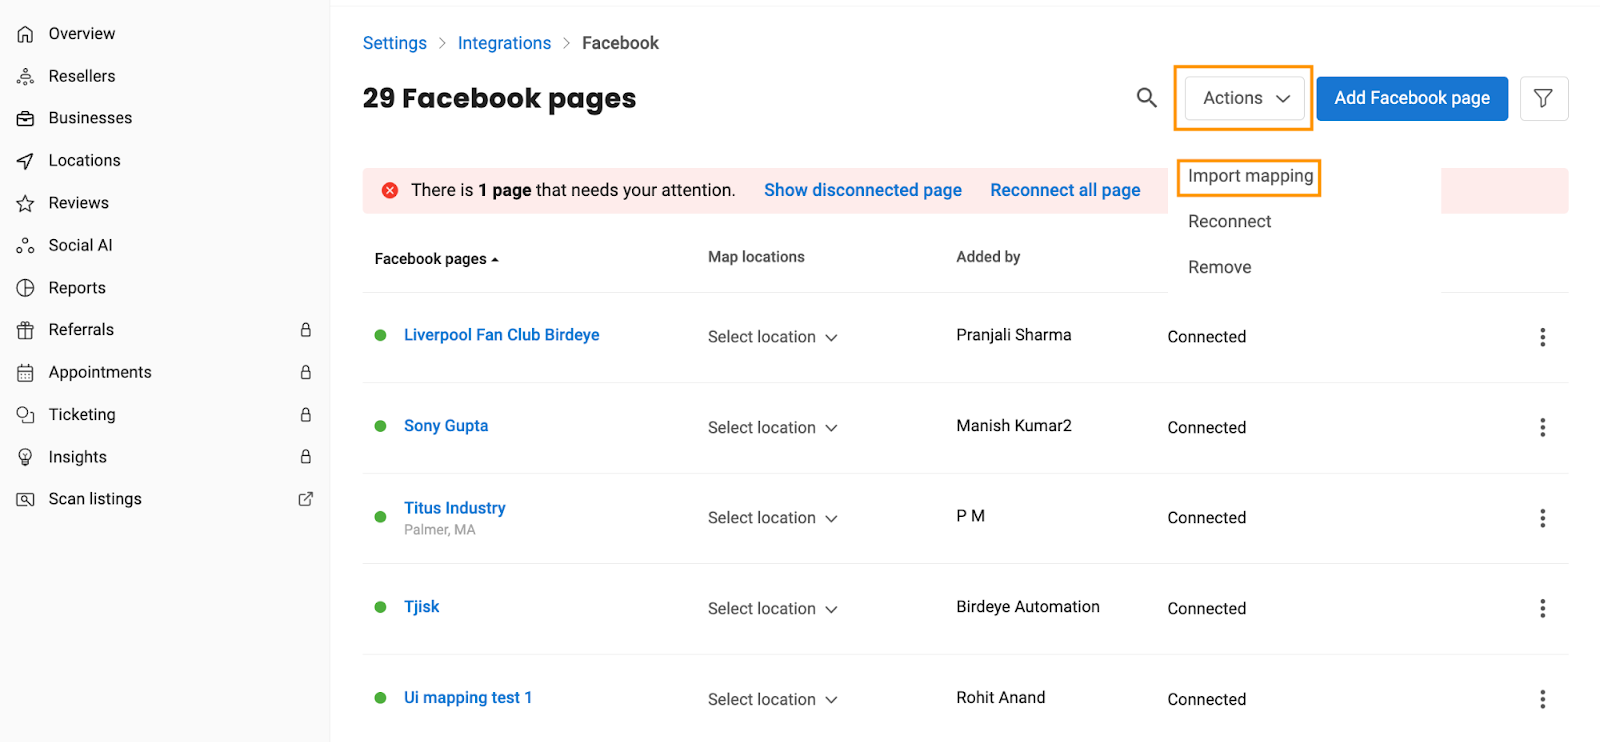This screenshot has width=1600, height=742.
Task: Click Rohit Anand cell
Action: [1000, 698]
